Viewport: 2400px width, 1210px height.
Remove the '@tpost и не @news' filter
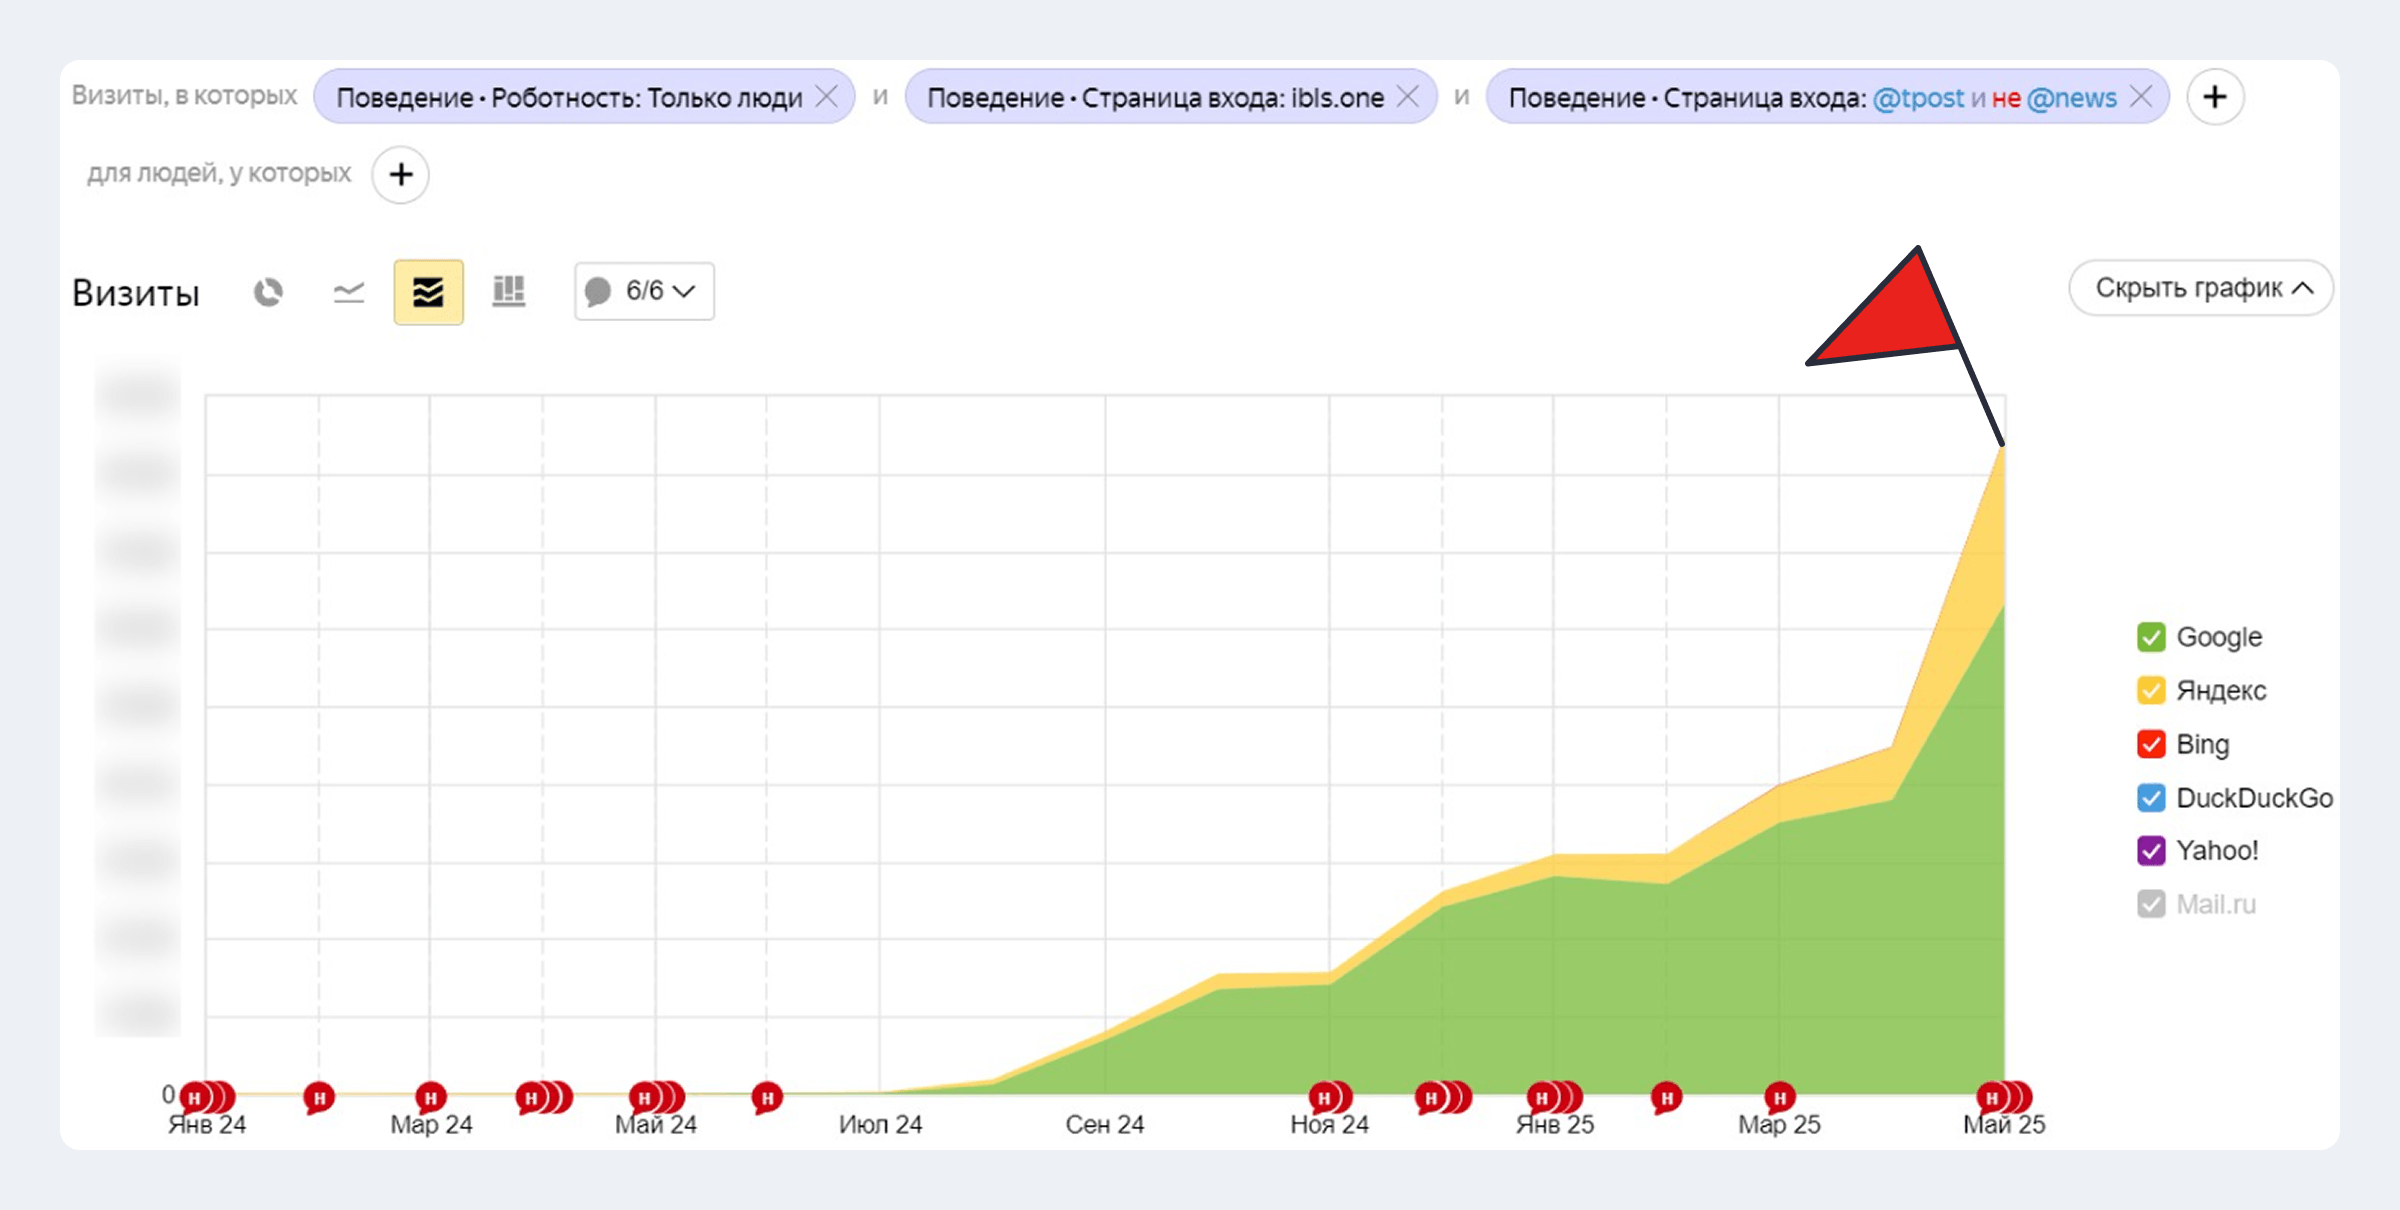pos(2140,97)
